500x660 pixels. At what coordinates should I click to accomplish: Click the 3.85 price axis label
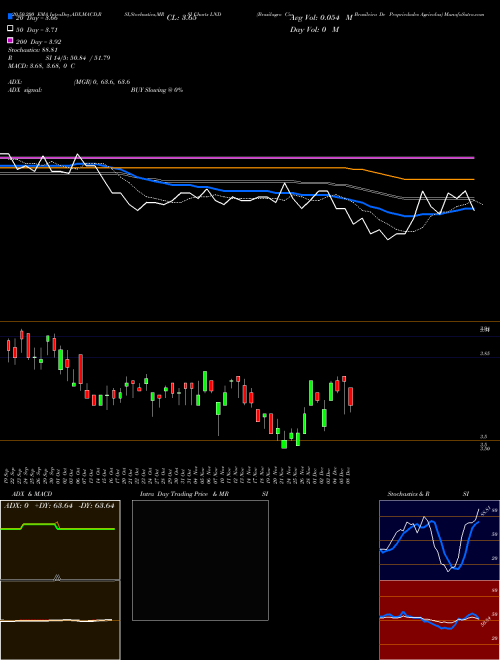coord(484,354)
